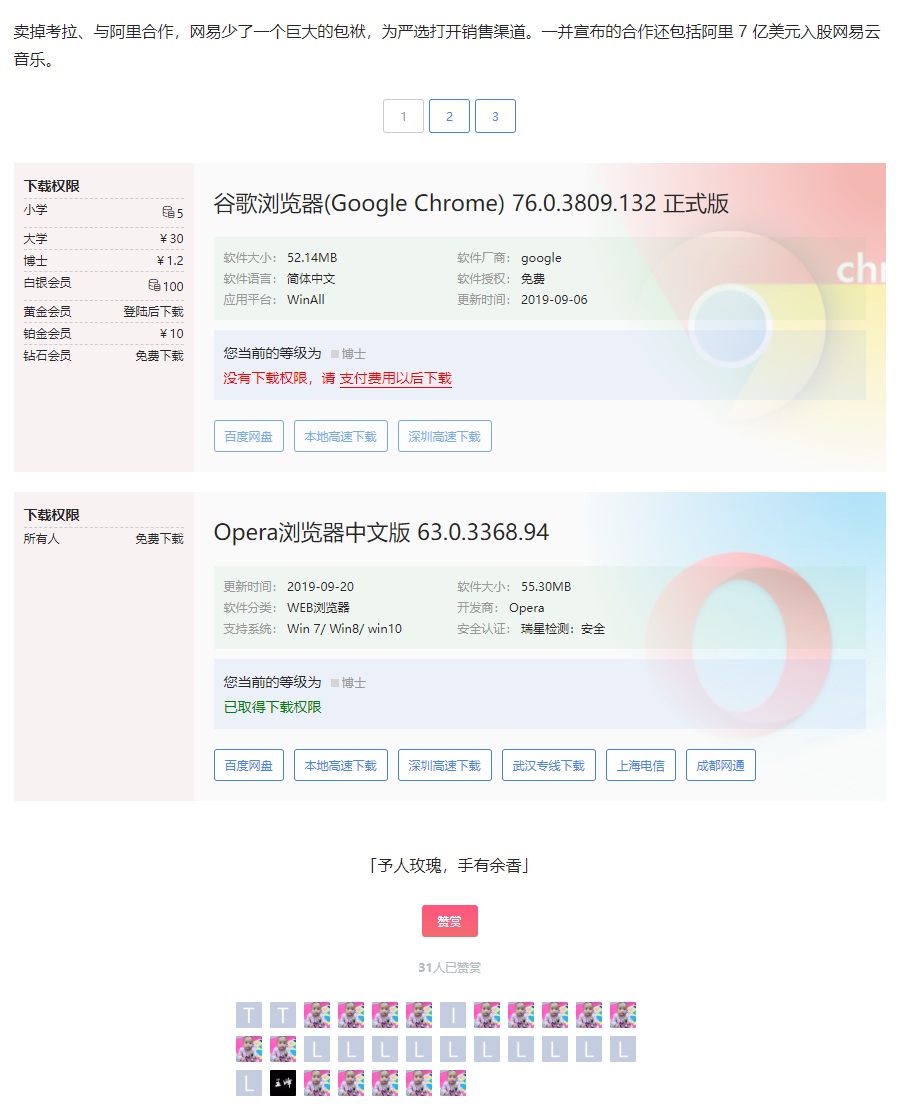The image size is (915, 1114).
Task: Click 本地高速下载 under Opera download
Action: point(341,765)
